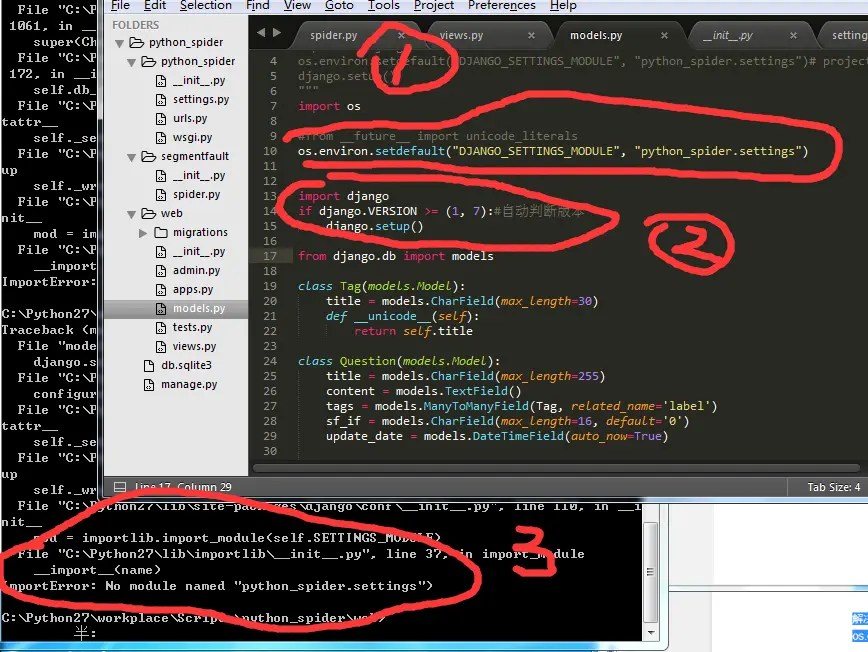868x652 pixels.
Task: Click the db.sqlite3 file icon
Action: pyautogui.click(x=148, y=366)
